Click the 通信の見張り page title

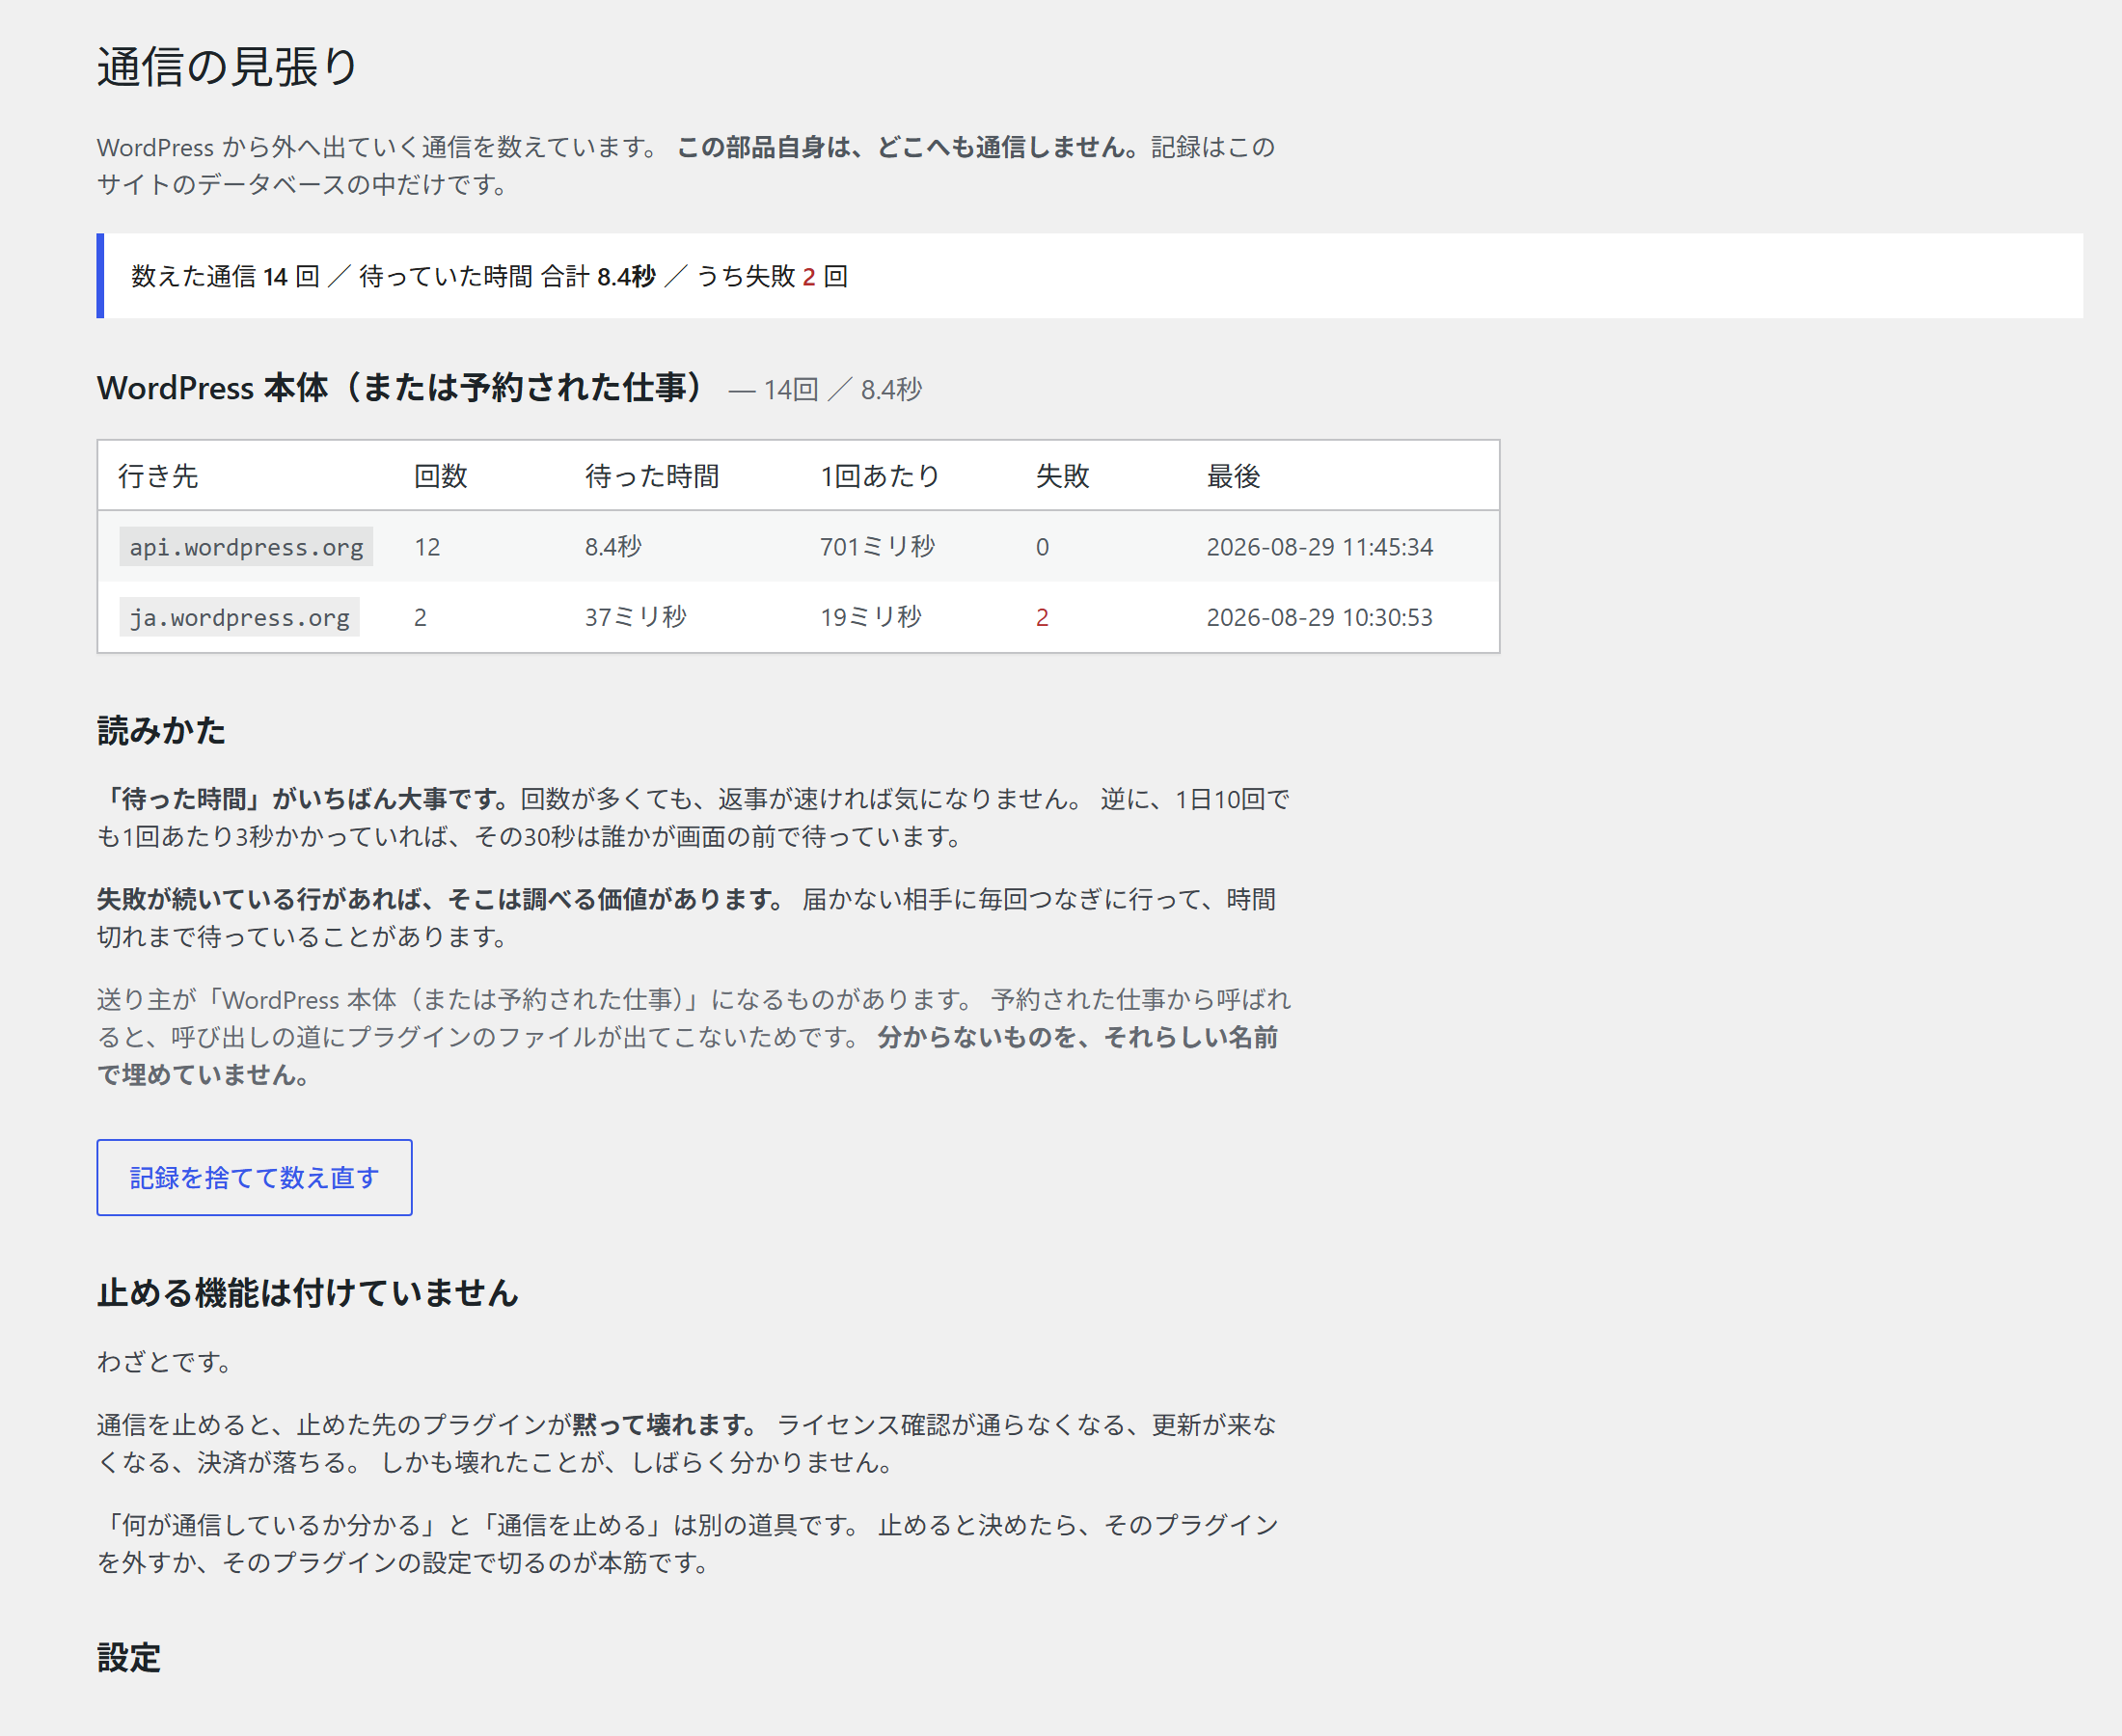pos(227,67)
